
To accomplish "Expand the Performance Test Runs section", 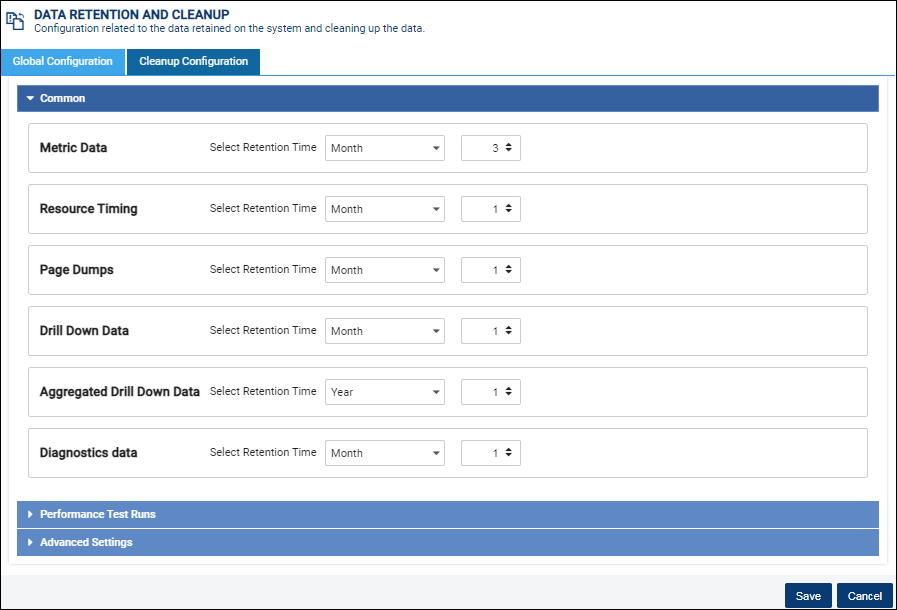I will [448, 514].
